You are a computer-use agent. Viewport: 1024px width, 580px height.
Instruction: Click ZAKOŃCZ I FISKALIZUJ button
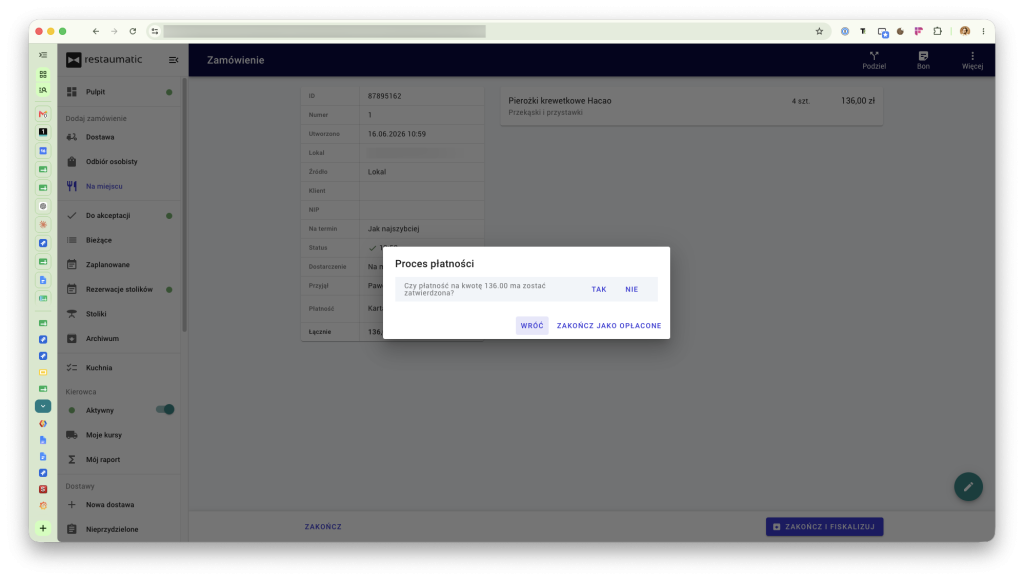(x=824, y=526)
